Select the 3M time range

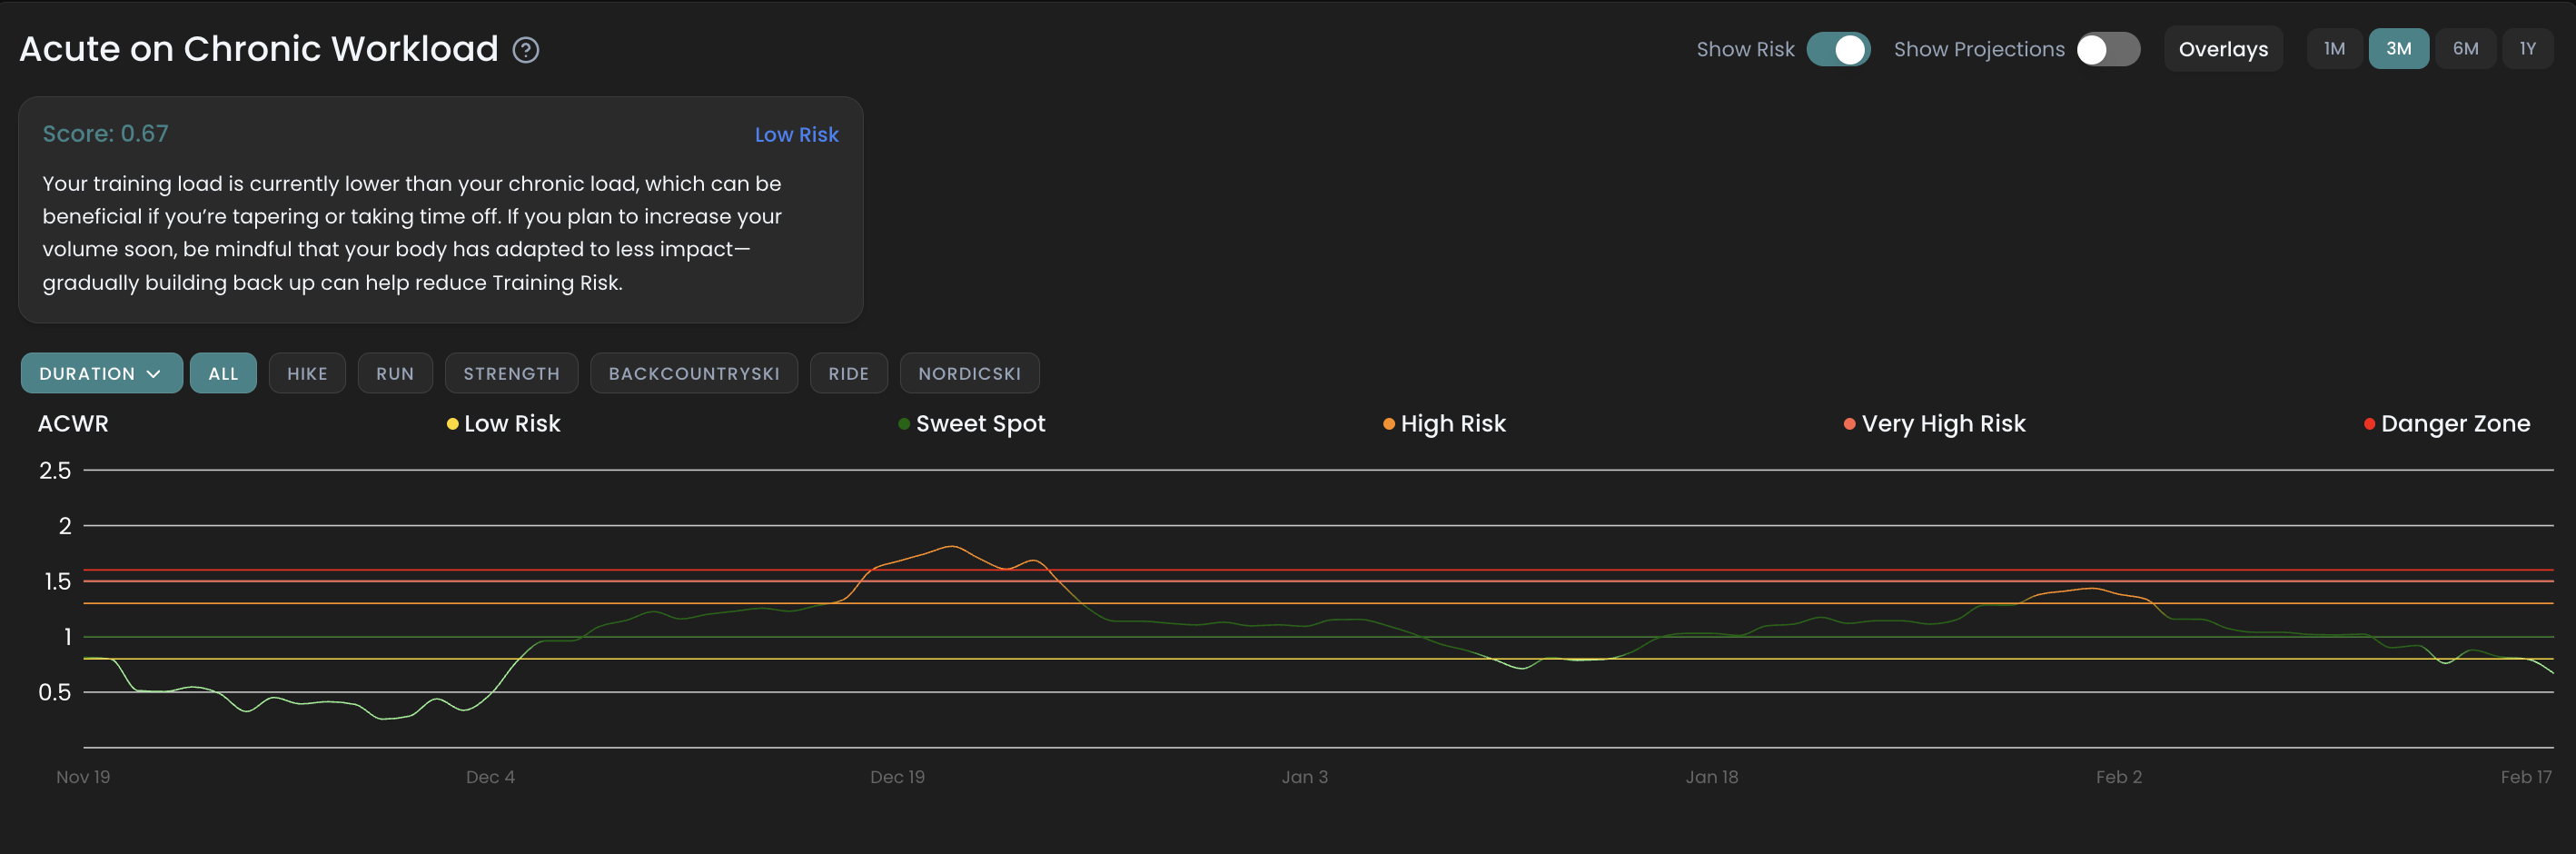pos(2397,49)
